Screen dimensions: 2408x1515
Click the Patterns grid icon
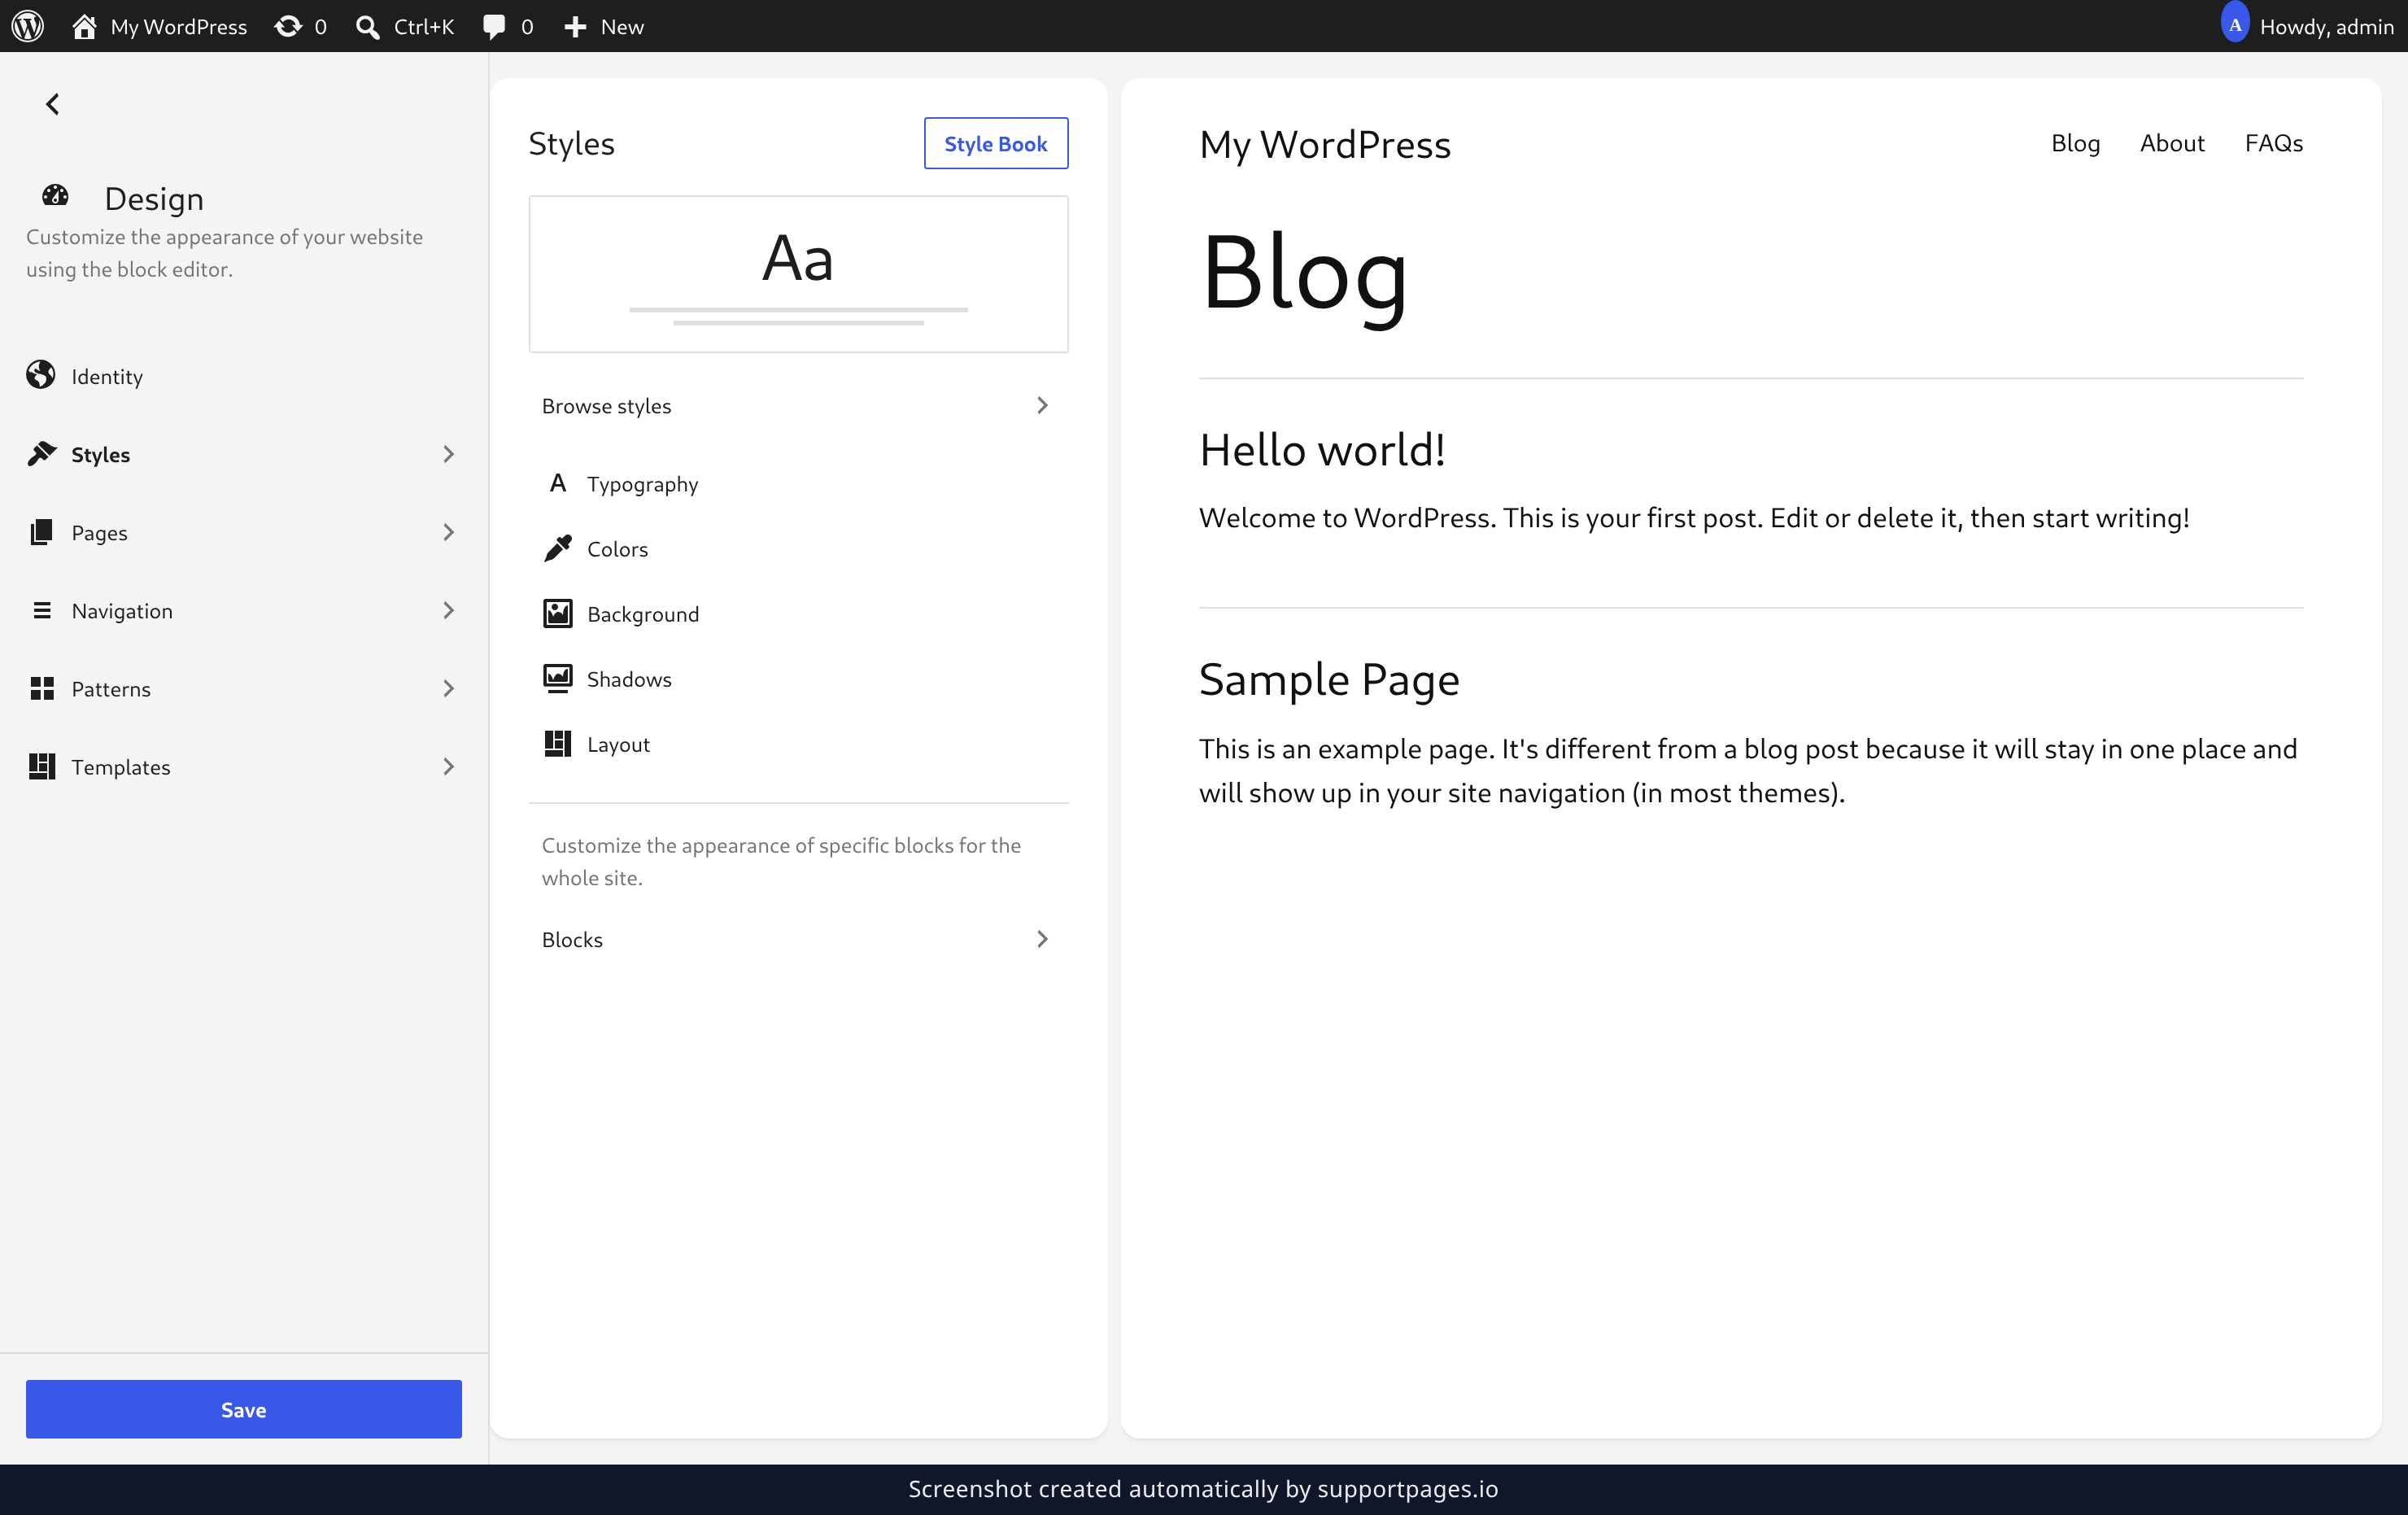coord(41,688)
